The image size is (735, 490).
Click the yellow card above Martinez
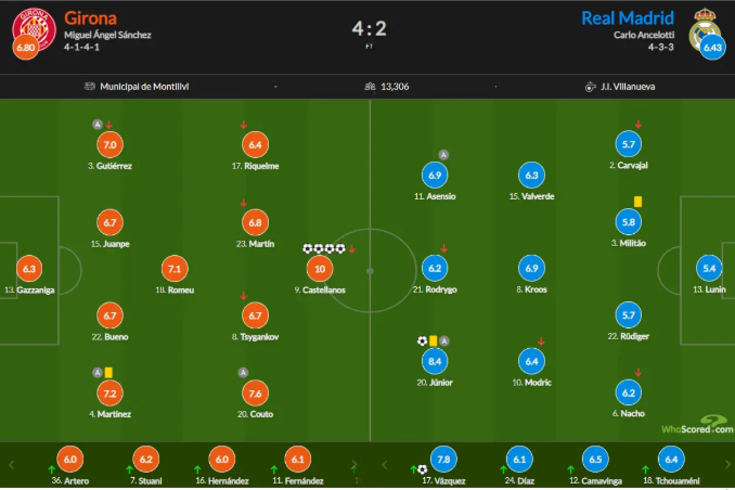tap(108, 373)
